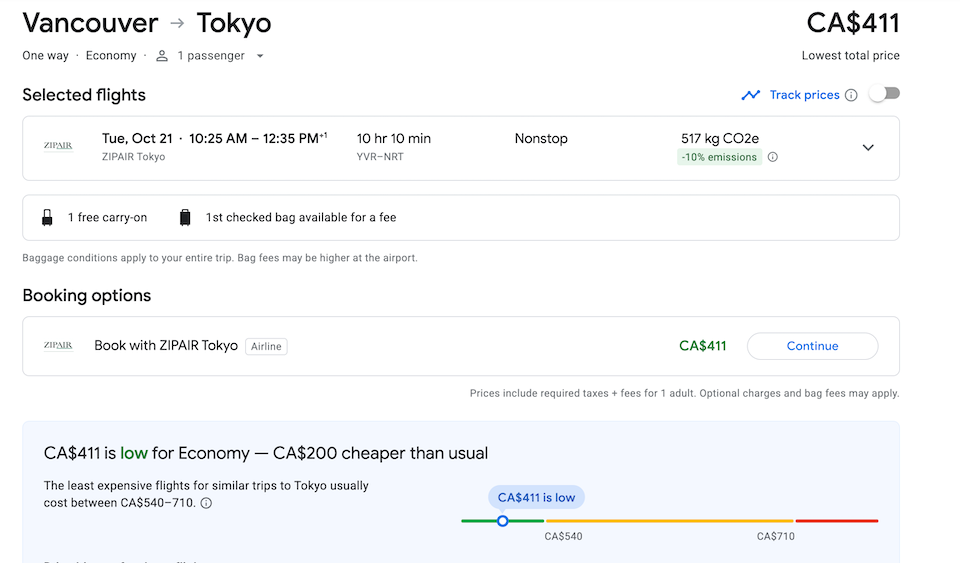Click the '10 hr 10 min' duration text
The width and height of the screenshot is (960, 563).
point(394,138)
